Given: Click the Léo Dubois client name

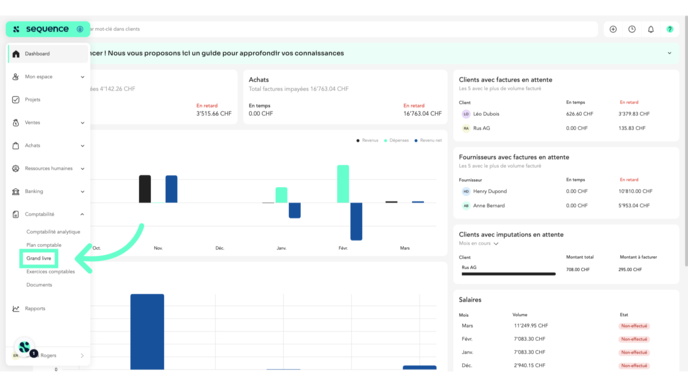Looking at the screenshot, I should click(x=486, y=114).
